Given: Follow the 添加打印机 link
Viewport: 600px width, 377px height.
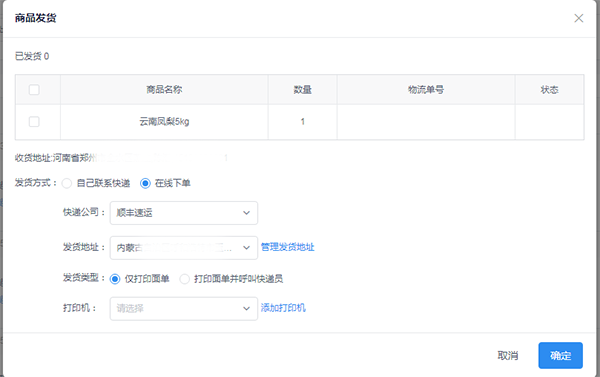Looking at the screenshot, I should 283,308.
